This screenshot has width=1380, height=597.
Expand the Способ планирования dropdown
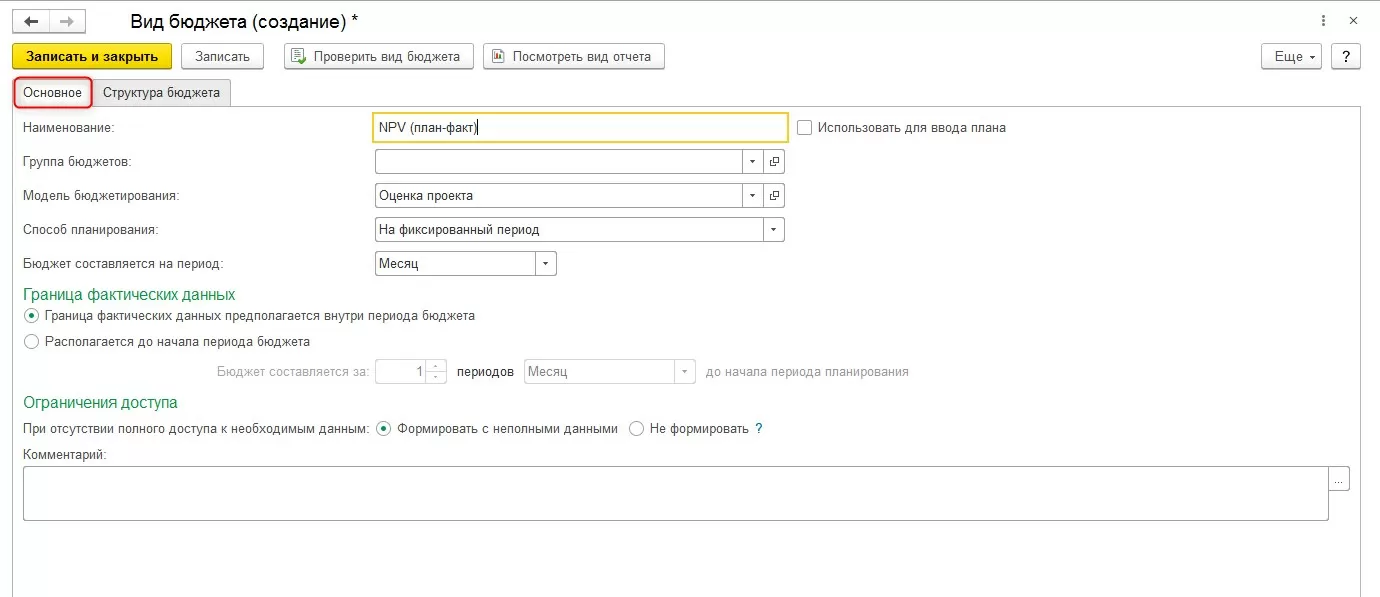[x=773, y=230]
